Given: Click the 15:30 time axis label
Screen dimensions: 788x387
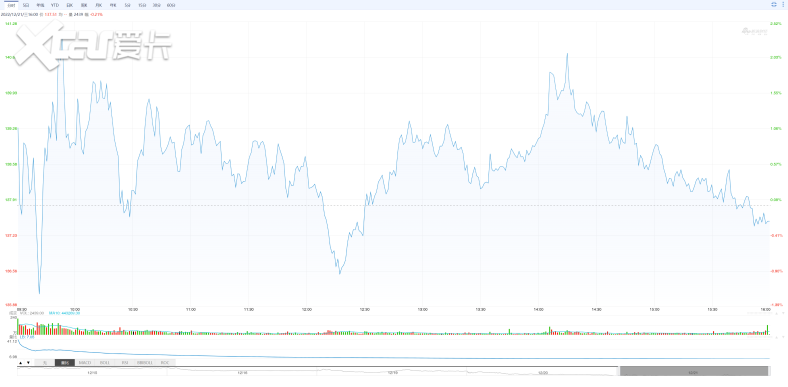Looking at the screenshot, I should click(713, 310).
